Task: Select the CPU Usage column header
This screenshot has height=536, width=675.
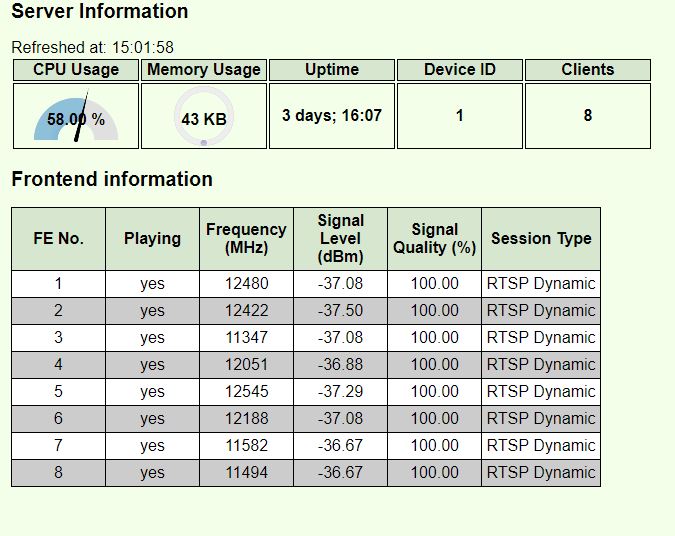Action: point(76,70)
